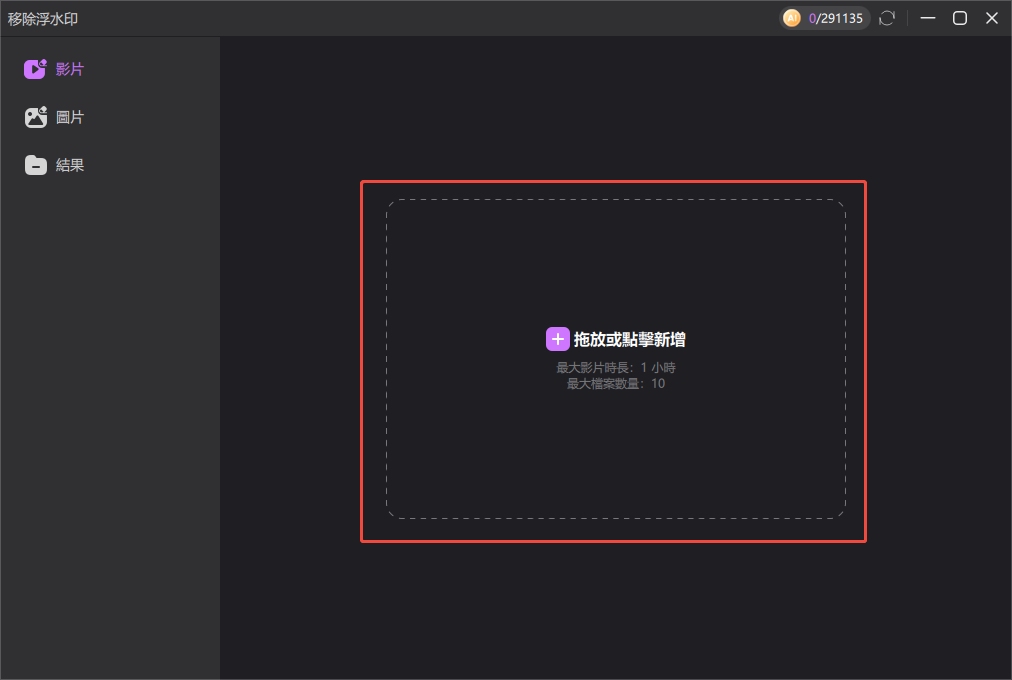Click the folder icon beside 結果
Image resolution: width=1012 pixels, height=680 pixels.
click(36, 165)
